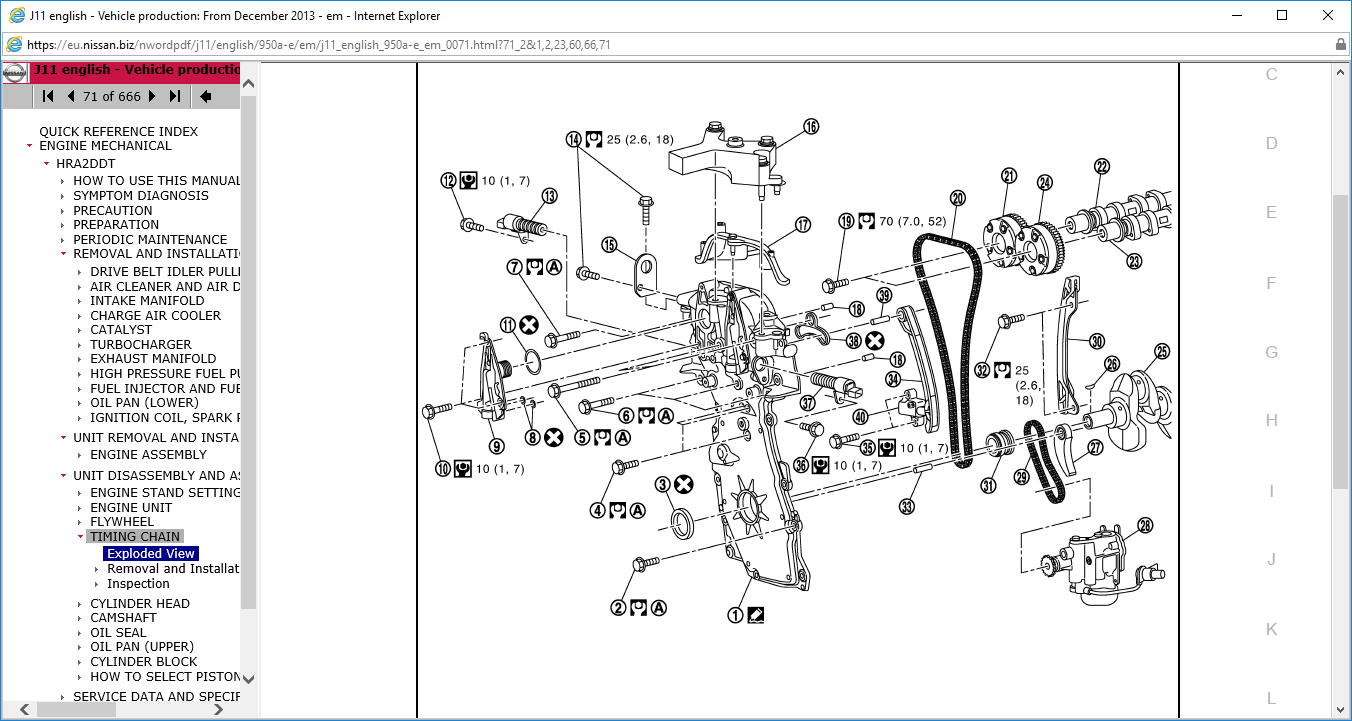The width and height of the screenshot is (1352, 721).
Task: Click the URL in the address bar
Action: (319, 44)
